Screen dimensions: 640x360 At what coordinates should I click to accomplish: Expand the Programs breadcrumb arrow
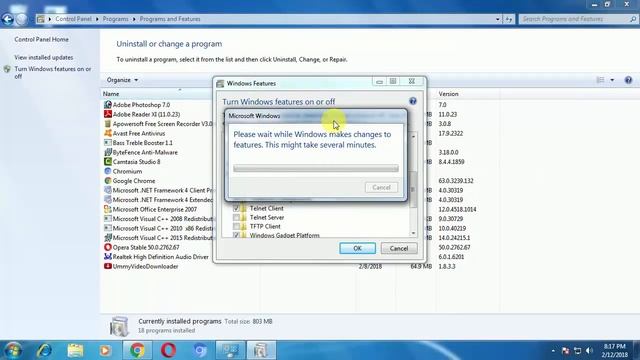(x=134, y=19)
